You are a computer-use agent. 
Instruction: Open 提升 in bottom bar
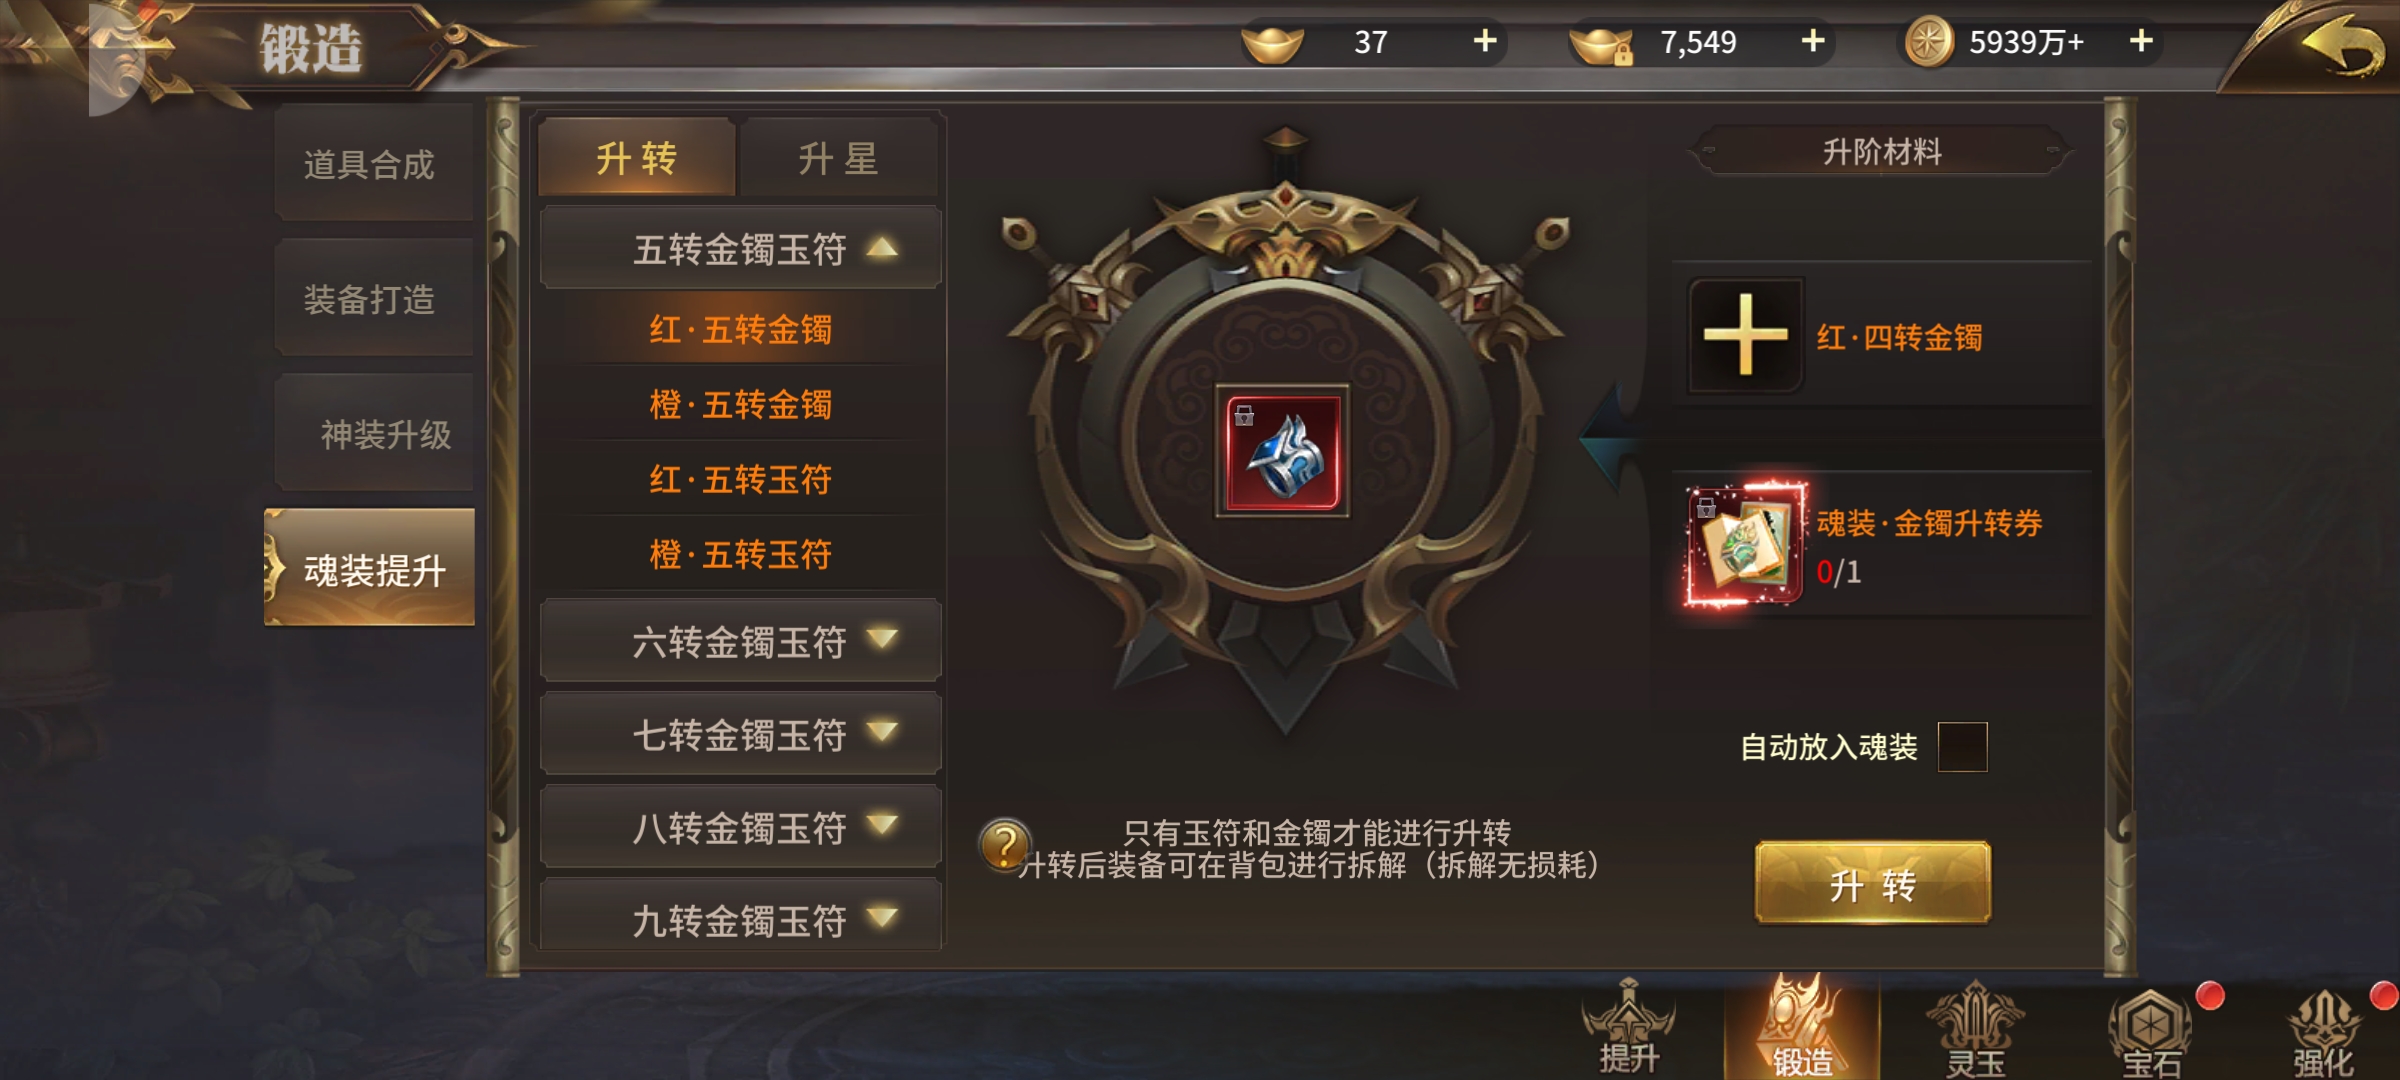1628,1028
